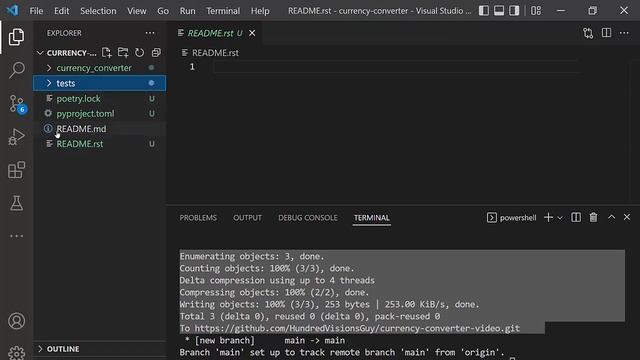Screen dimensions: 640x360
Task: Open the Explorer view in activity bar
Action: pos(16,37)
